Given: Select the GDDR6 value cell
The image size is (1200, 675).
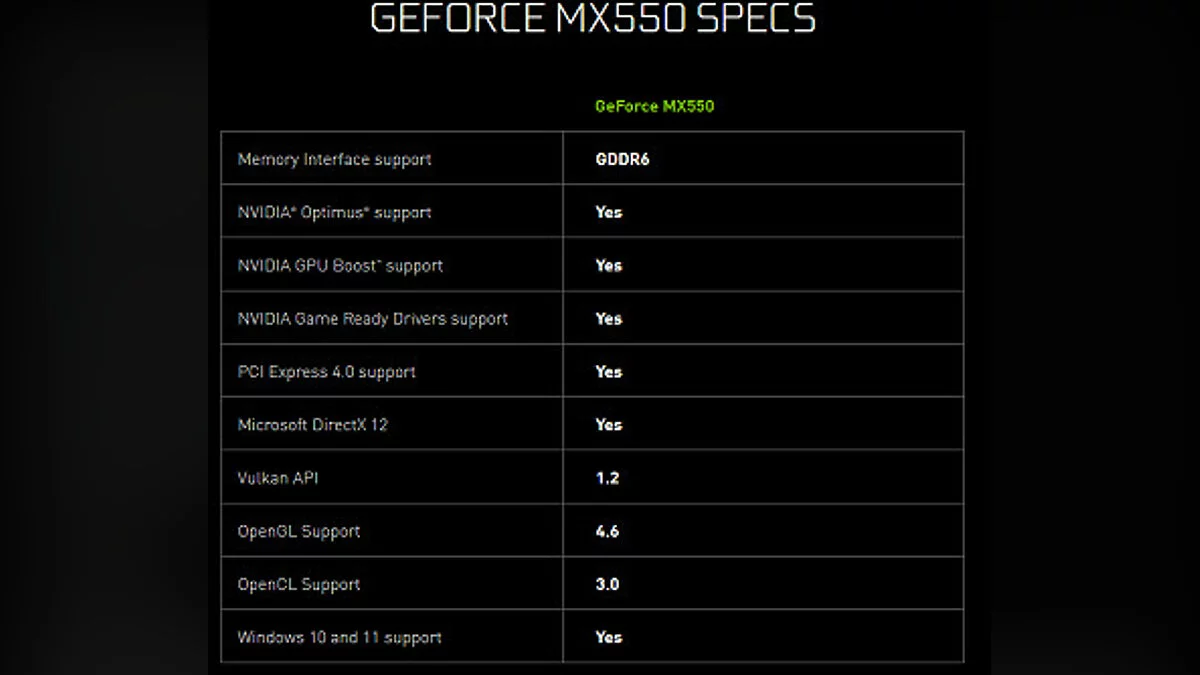Looking at the screenshot, I should coord(622,159).
